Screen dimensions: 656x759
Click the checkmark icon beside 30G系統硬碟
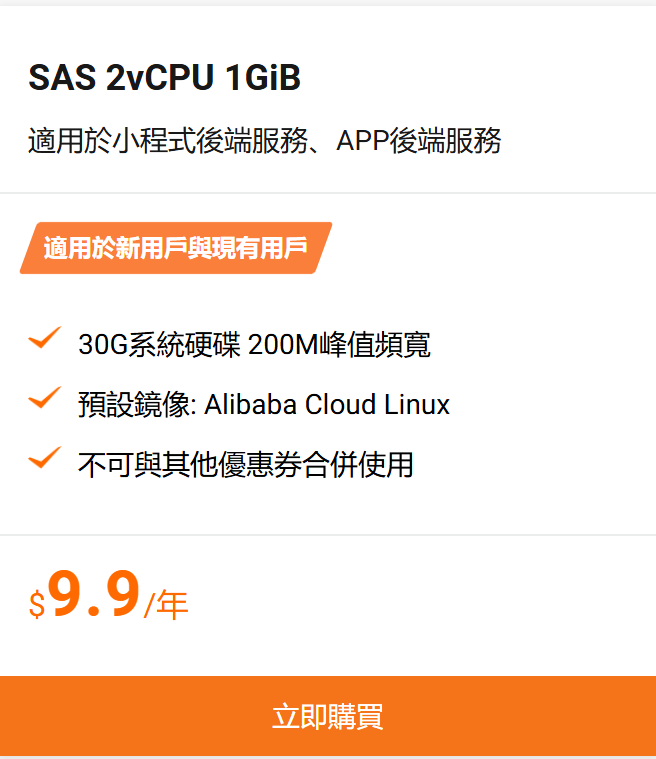tap(45, 338)
